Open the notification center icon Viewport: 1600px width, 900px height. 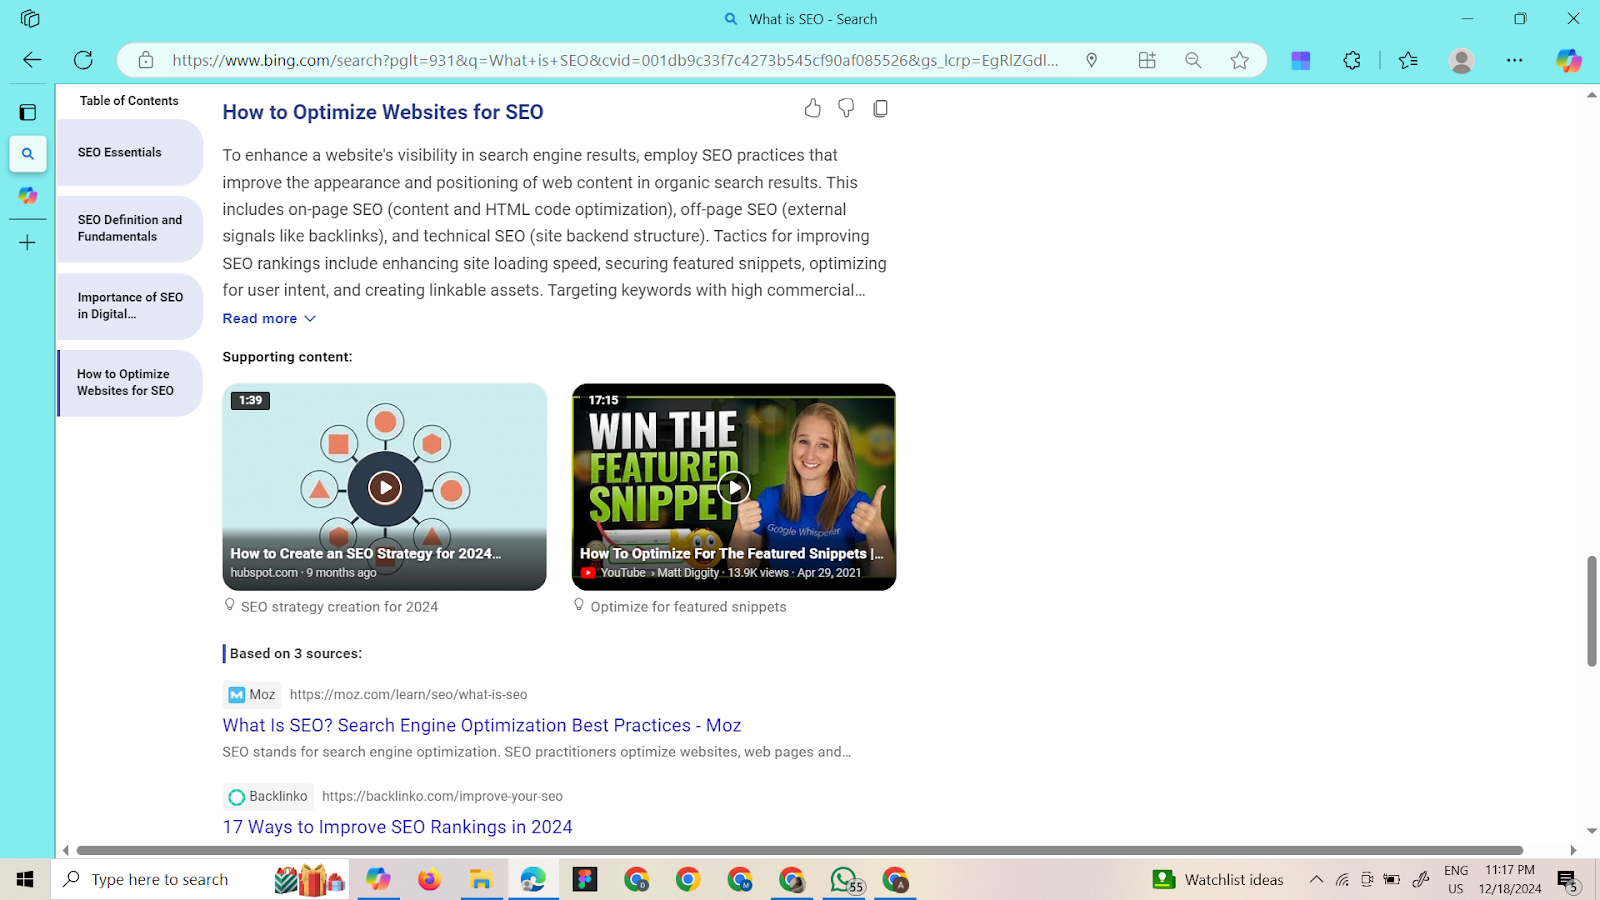coord(1567,880)
